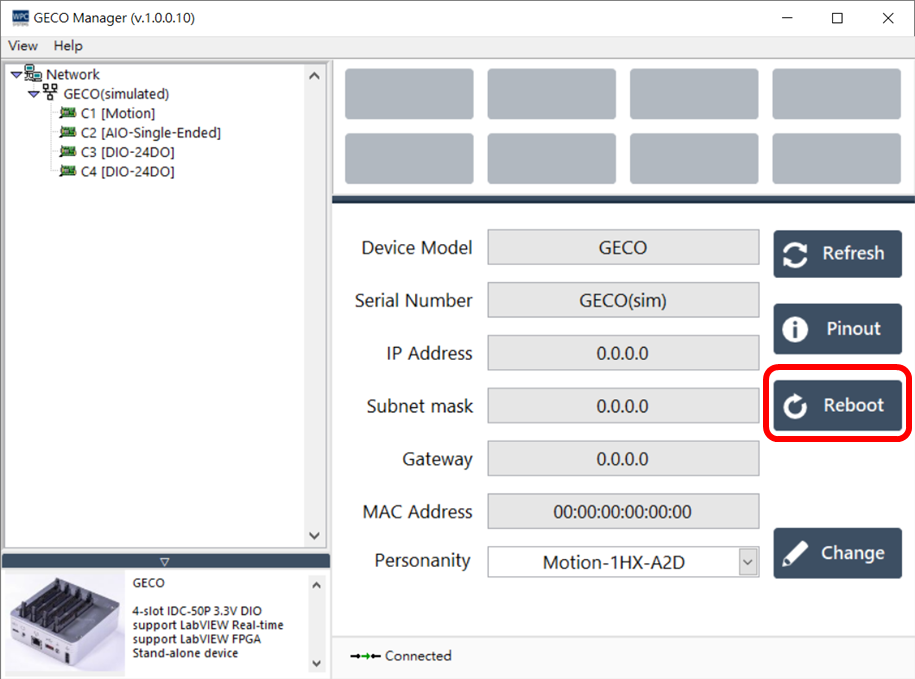Open the Personanity dropdown

(x=748, y=562)
